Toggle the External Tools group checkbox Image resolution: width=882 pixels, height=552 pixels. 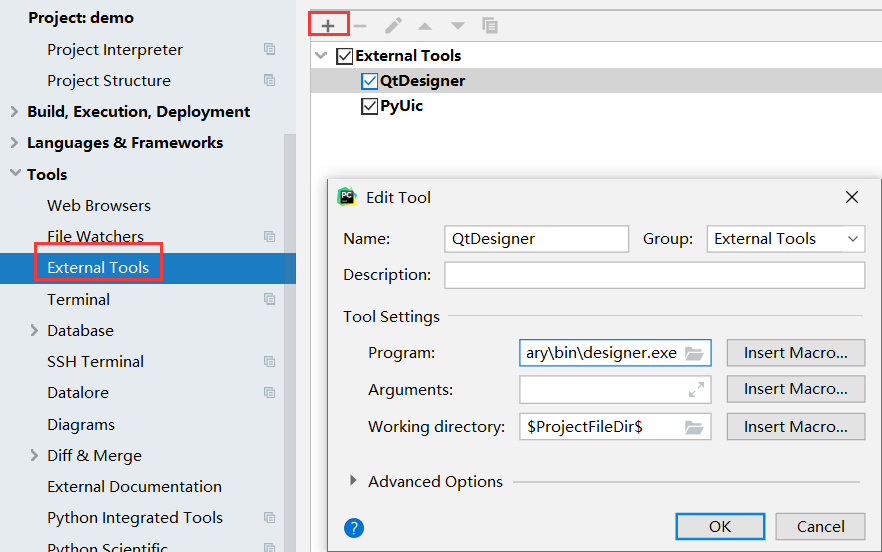pyautogui.click(x=344, y=56)
